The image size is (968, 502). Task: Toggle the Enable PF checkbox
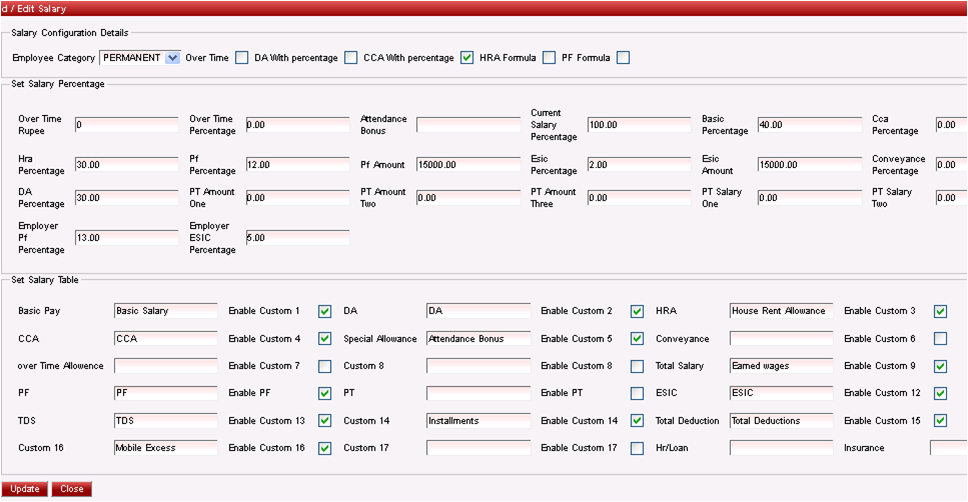pyautogui.click(x=325, y=394)
